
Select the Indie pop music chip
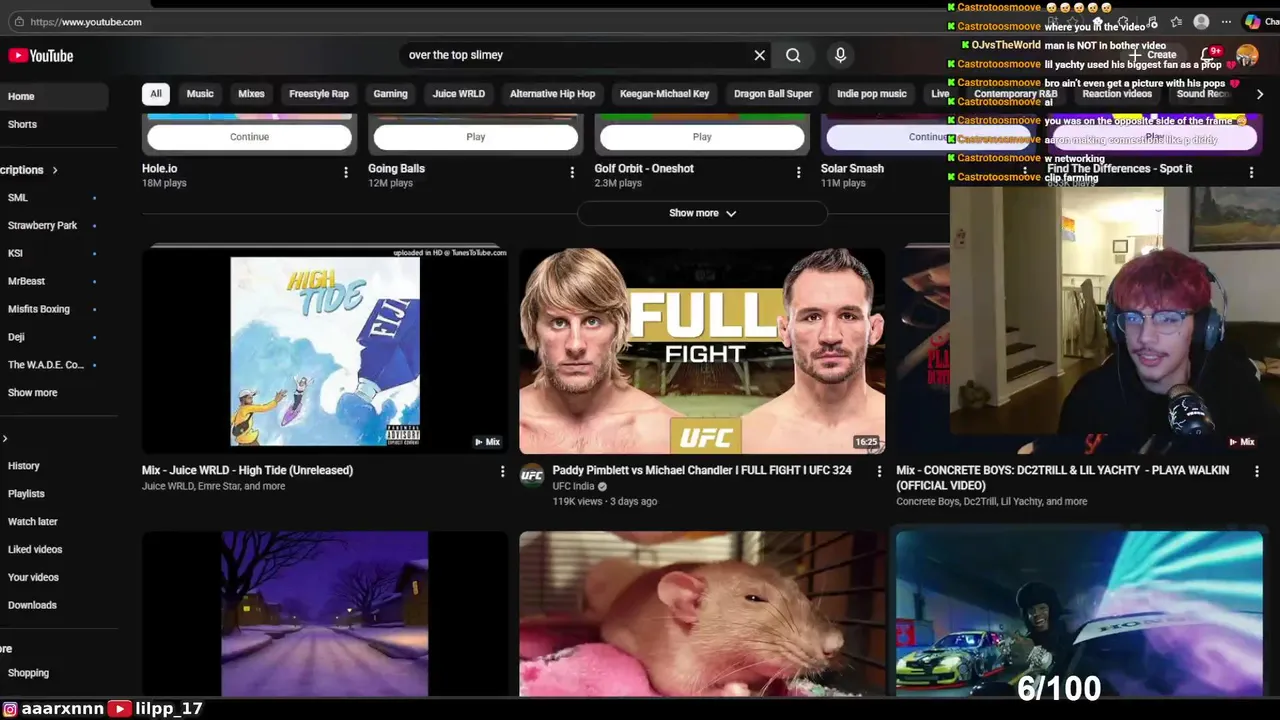[x=872, y=94]
